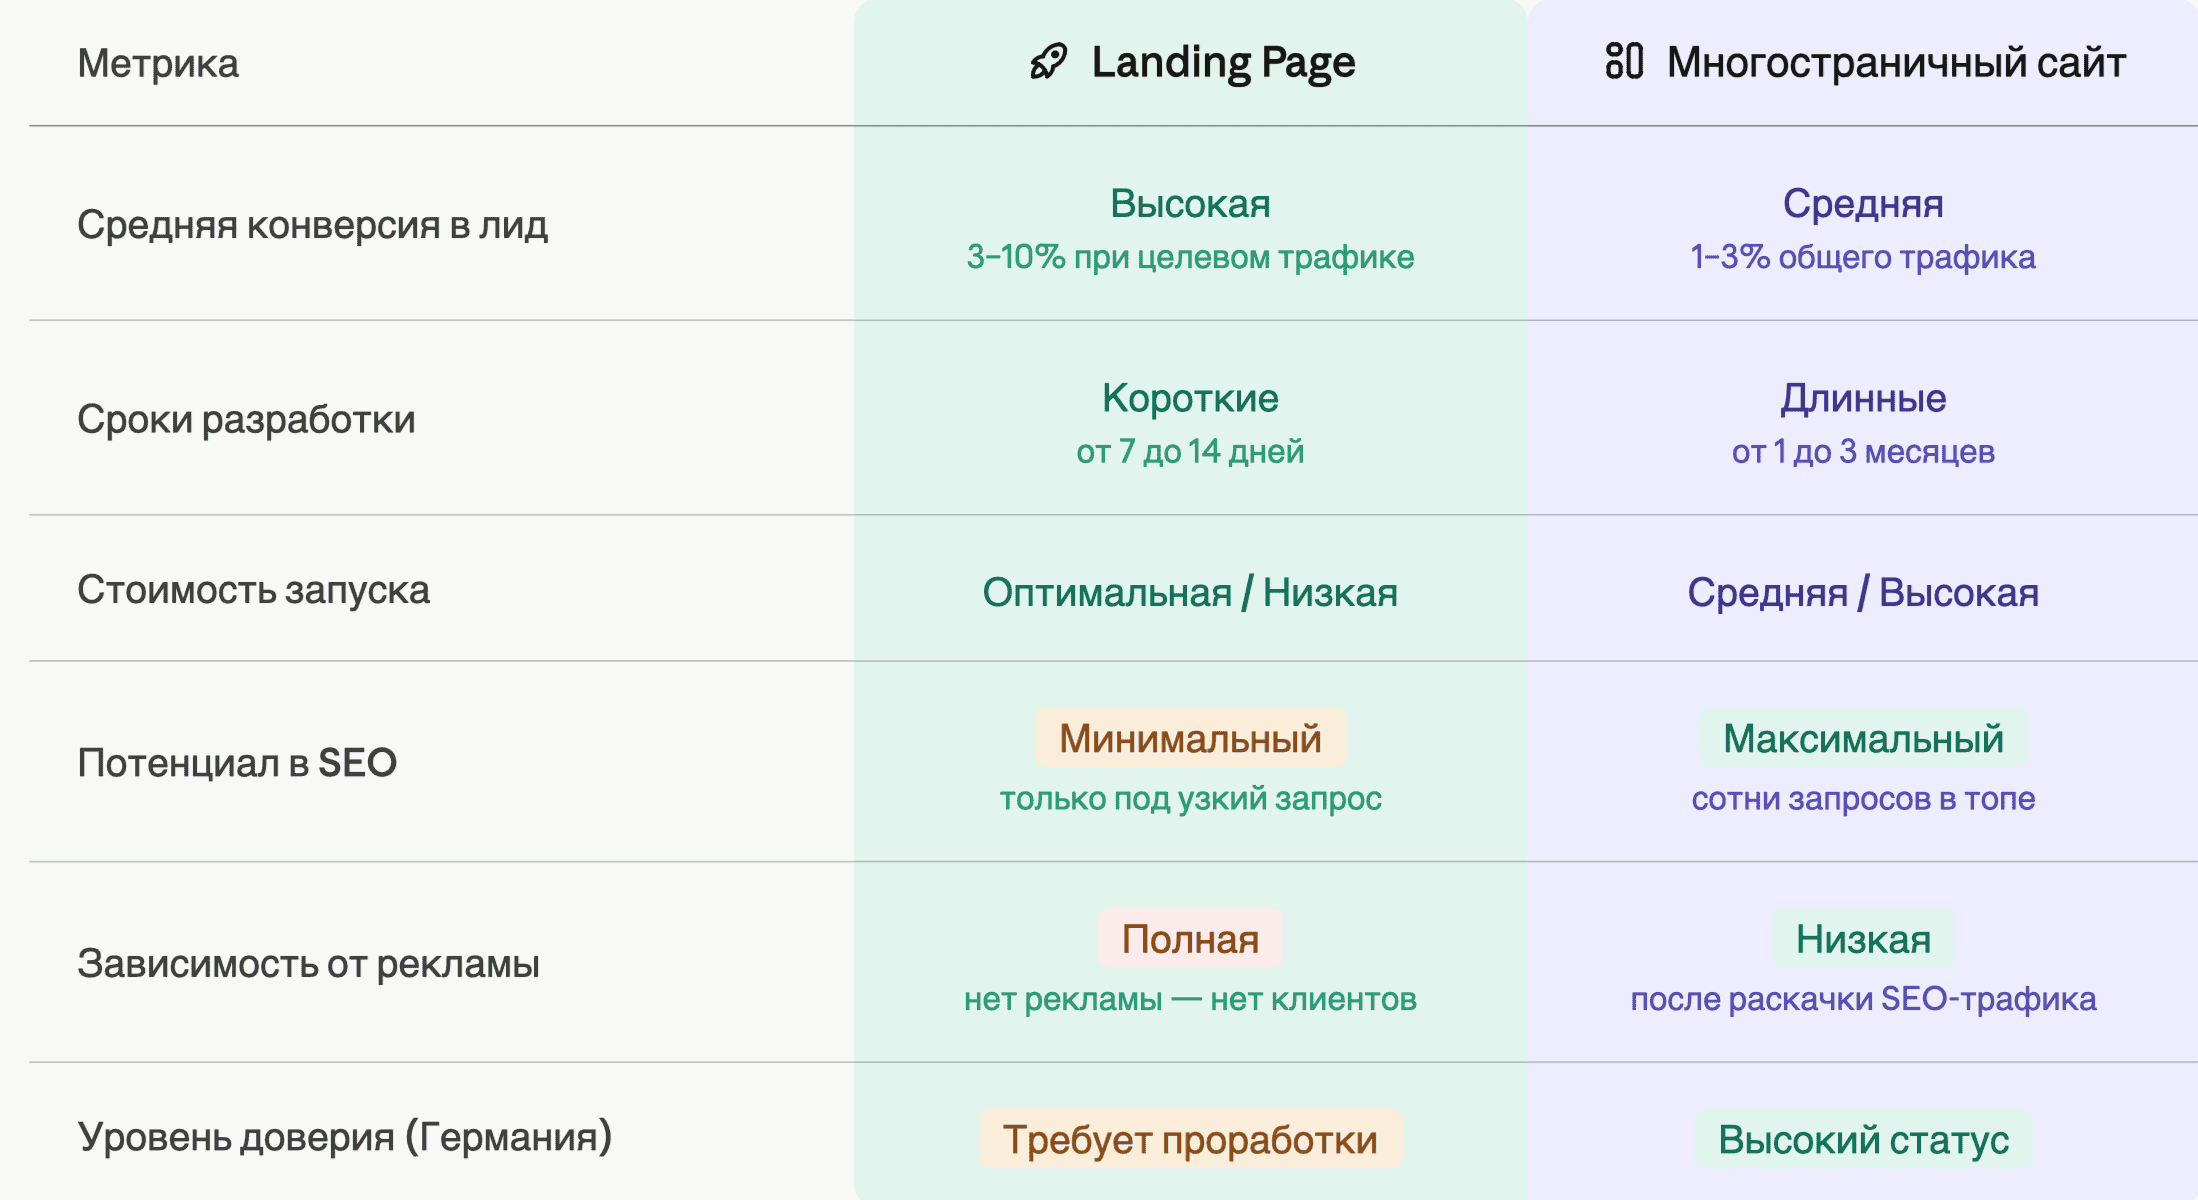
Task: Click the rocket icon beside Landing Page
Action: point(1049,62)
